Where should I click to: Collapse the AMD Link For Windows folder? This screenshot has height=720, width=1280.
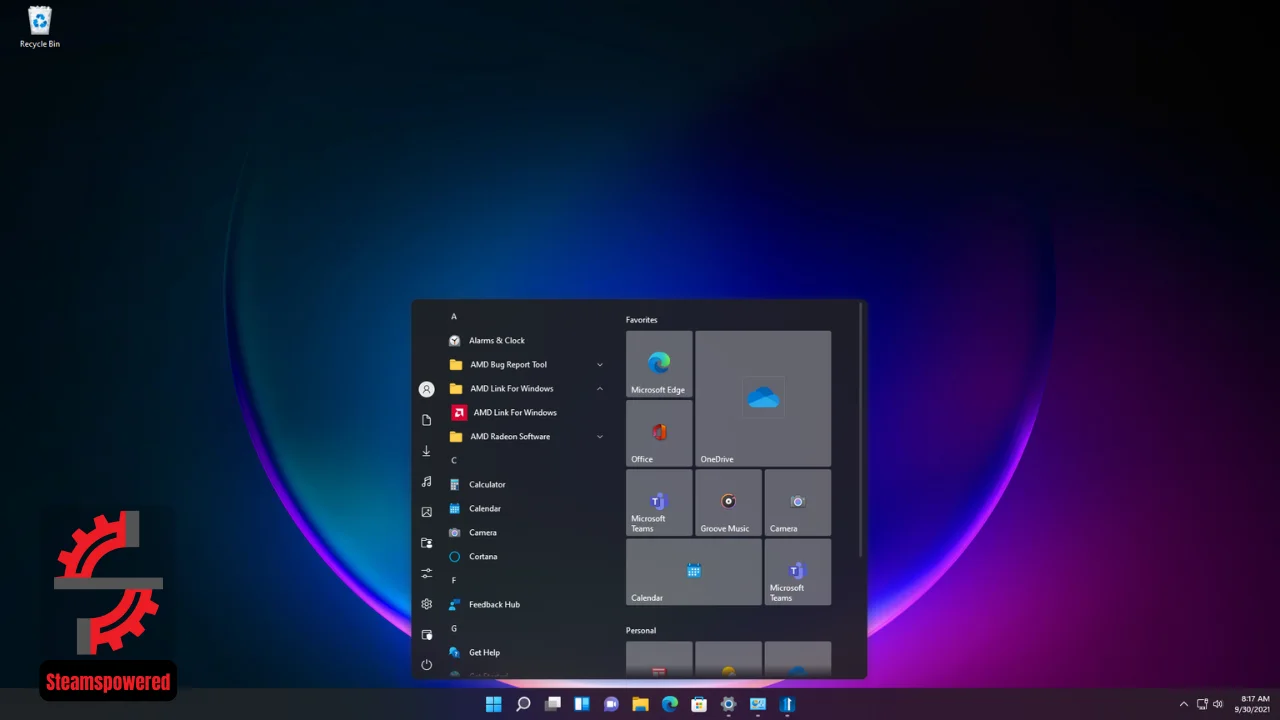[x=526, y=389]
